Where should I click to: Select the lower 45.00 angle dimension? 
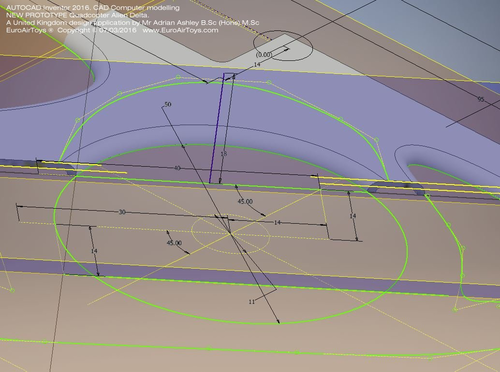174,243
